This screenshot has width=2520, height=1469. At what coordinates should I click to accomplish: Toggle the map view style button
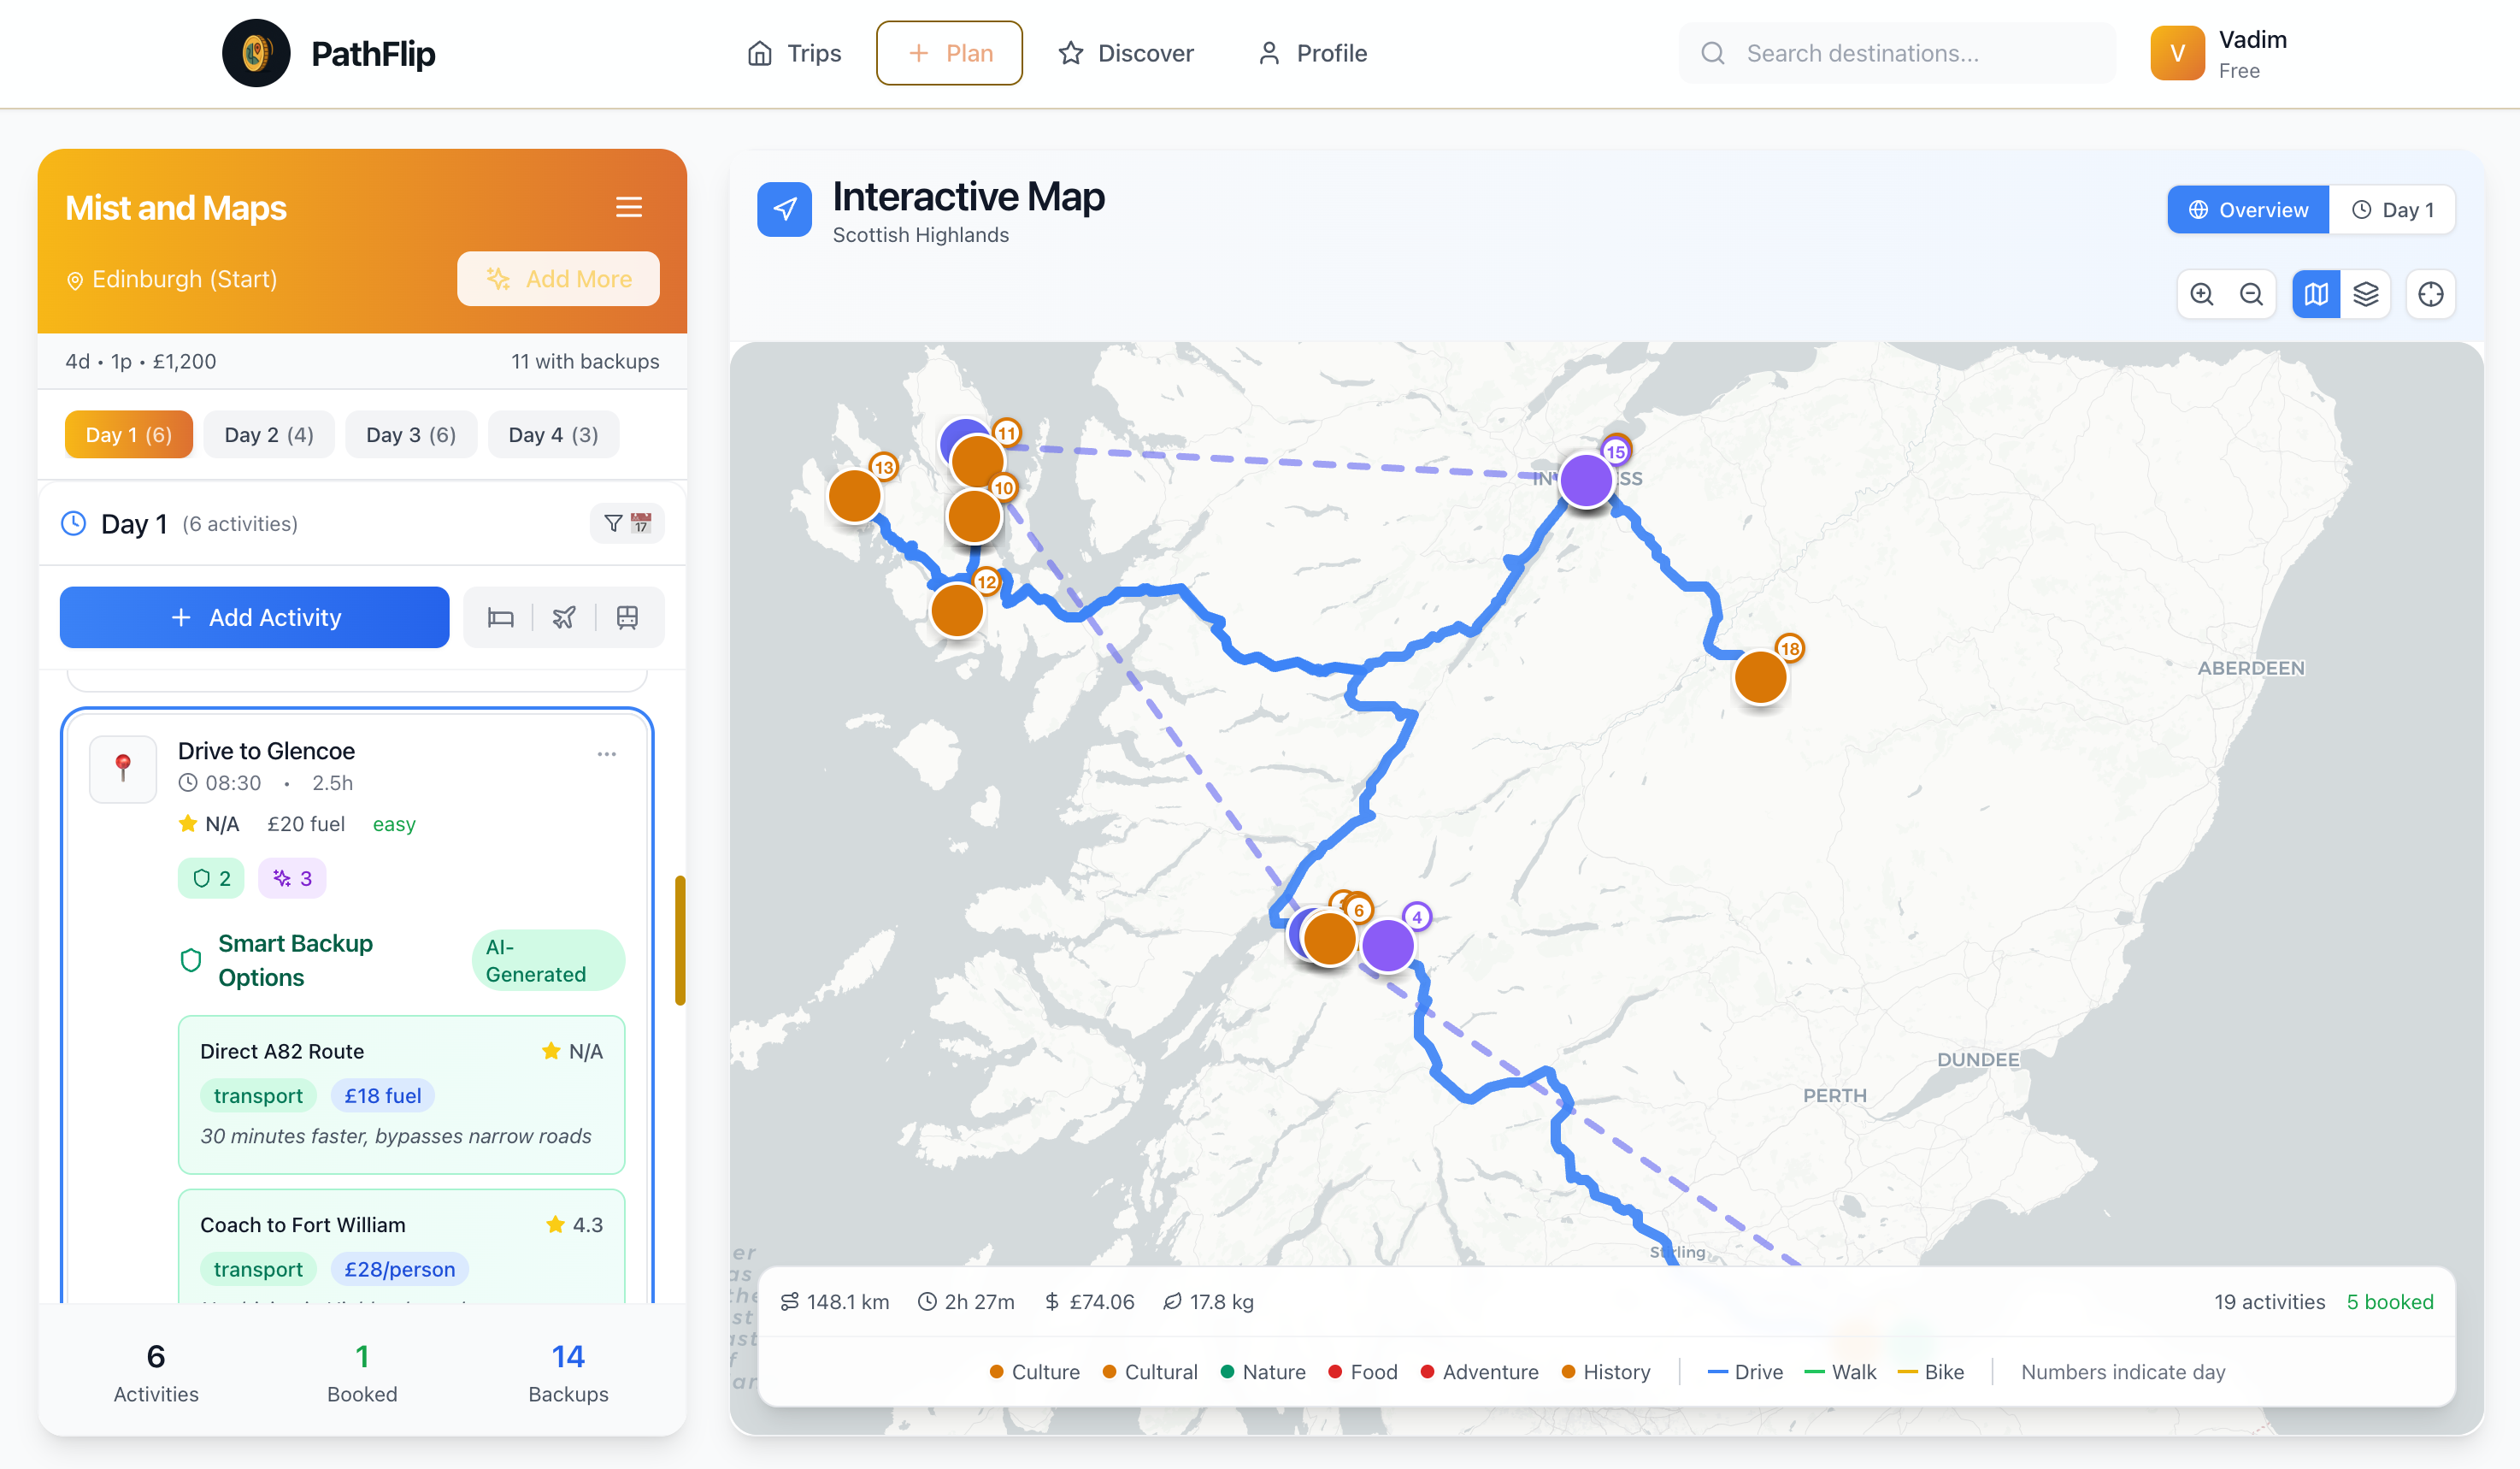pos(2316,294)
